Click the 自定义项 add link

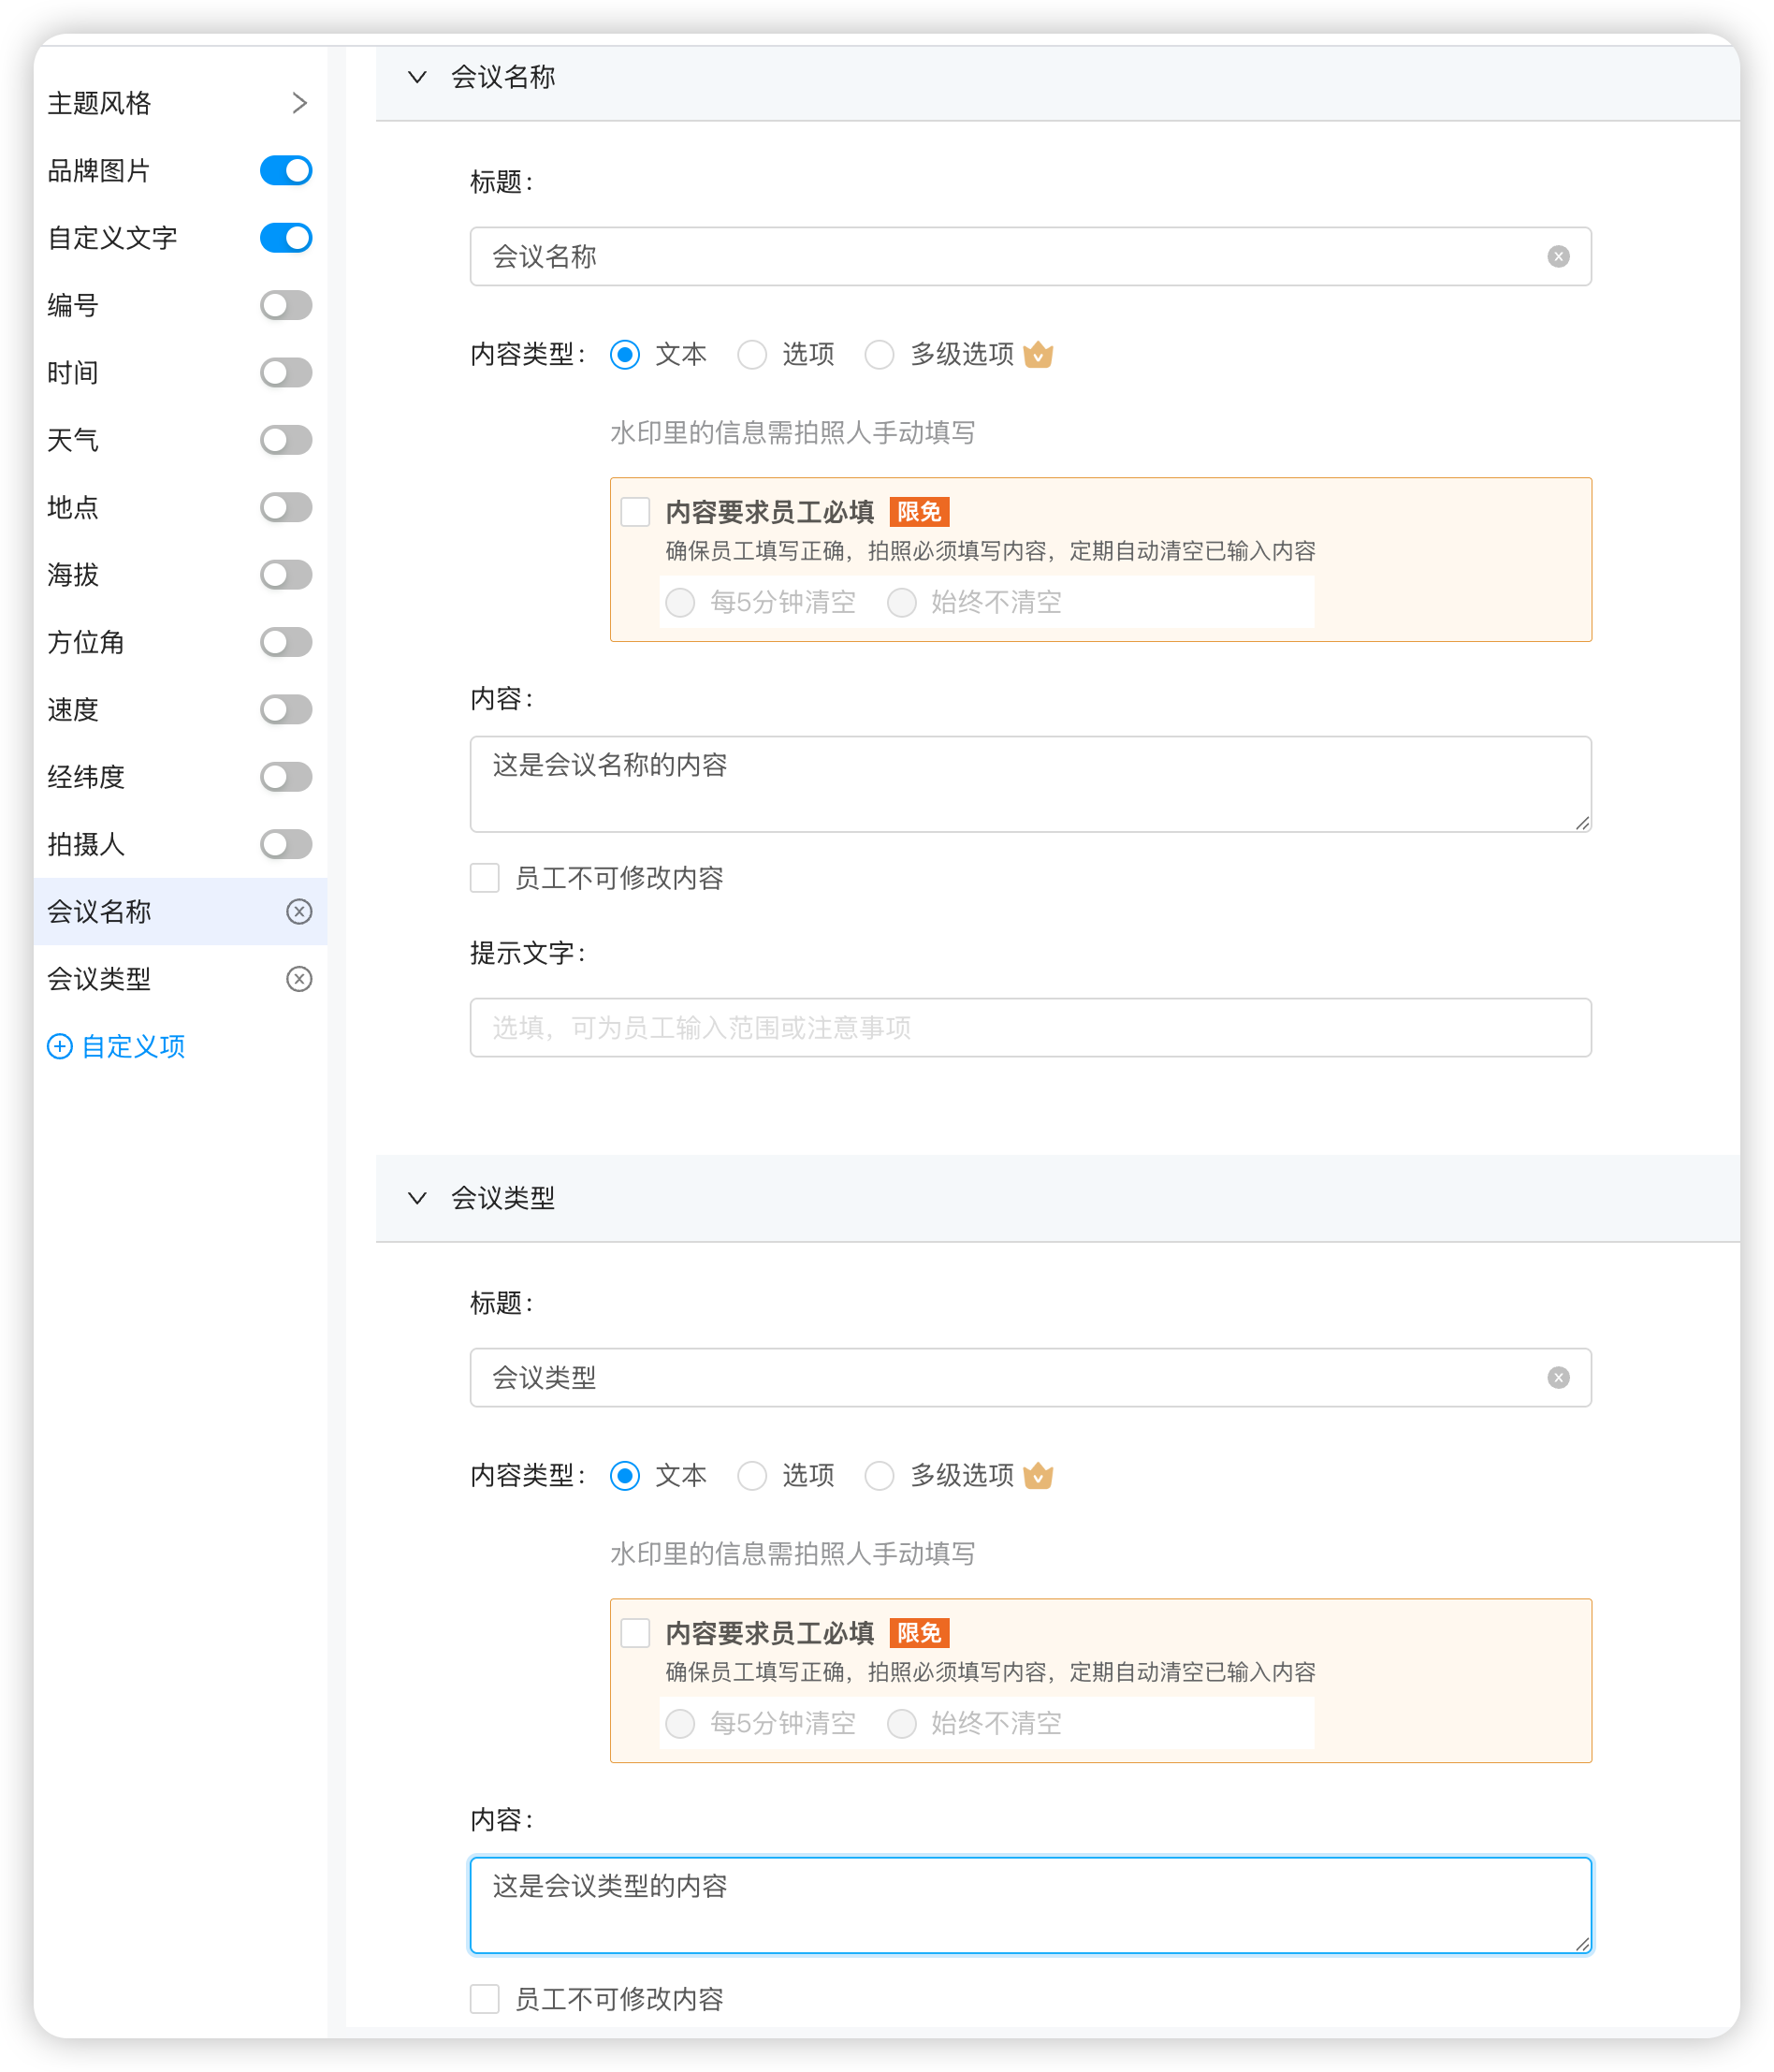[x=133, y=1046]
